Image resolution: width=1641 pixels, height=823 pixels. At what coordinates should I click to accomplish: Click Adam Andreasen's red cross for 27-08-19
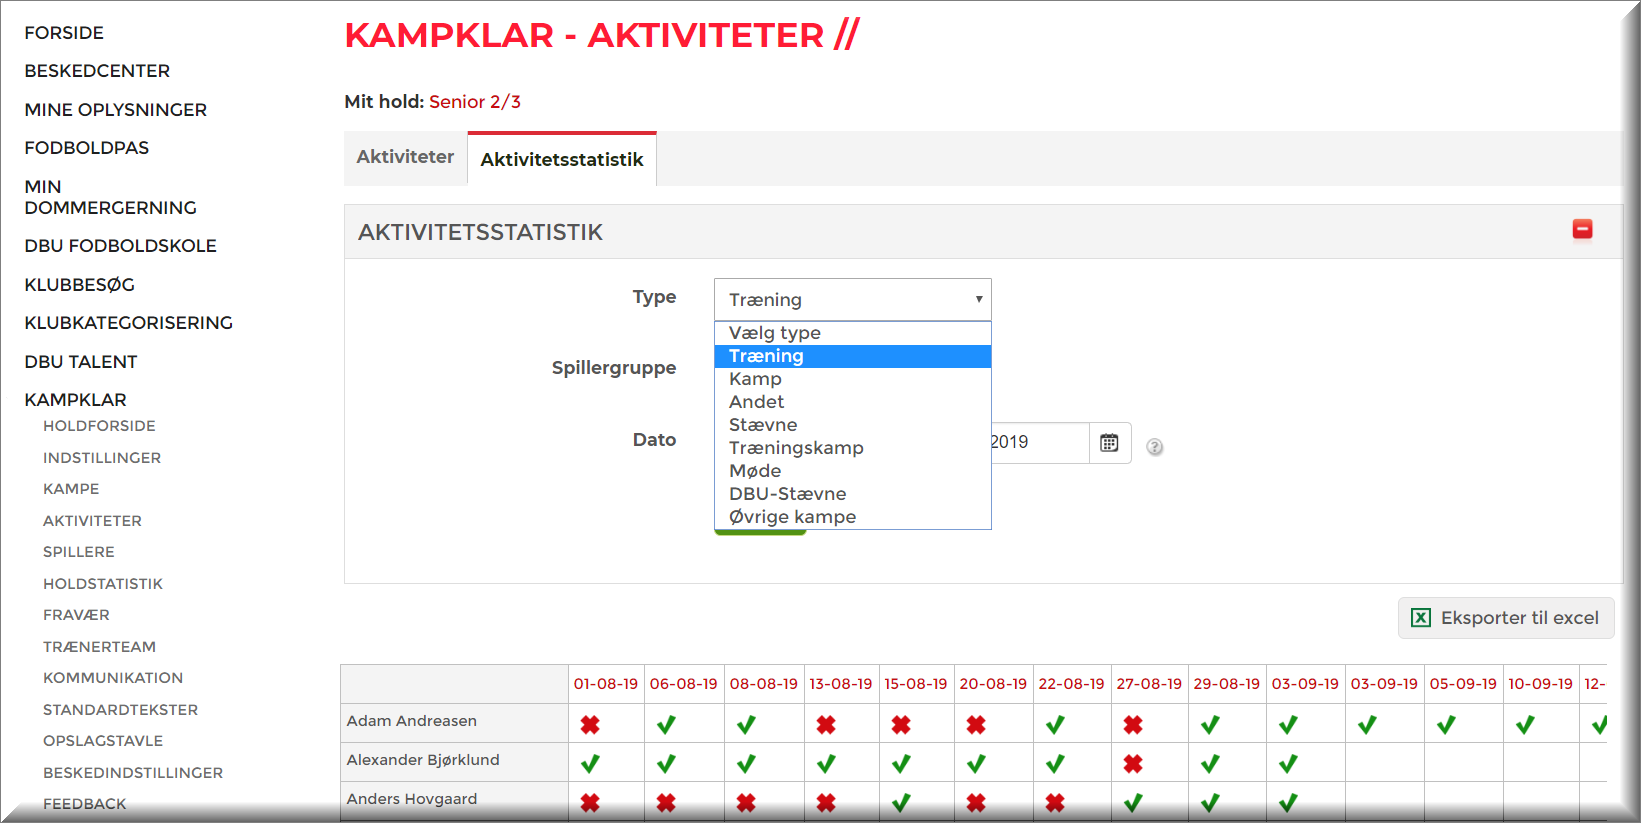tap(1133, 725)
